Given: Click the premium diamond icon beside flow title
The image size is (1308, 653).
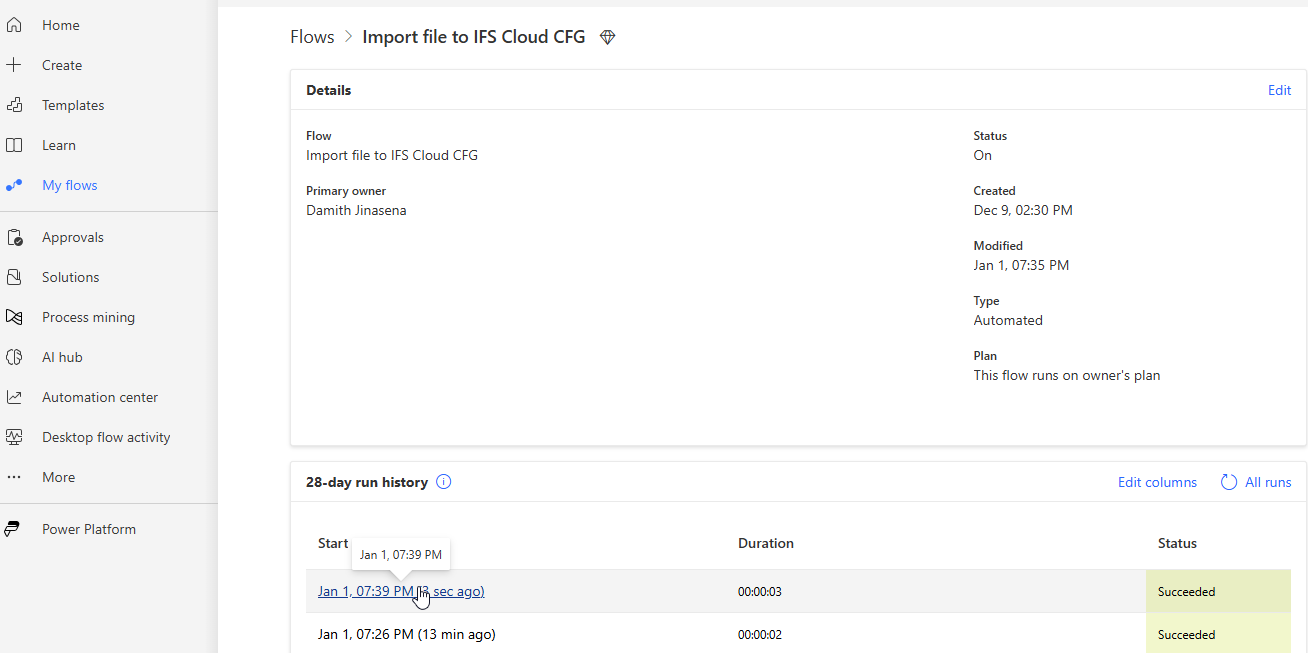Looking at the screenshot, I should coord(607,37).
